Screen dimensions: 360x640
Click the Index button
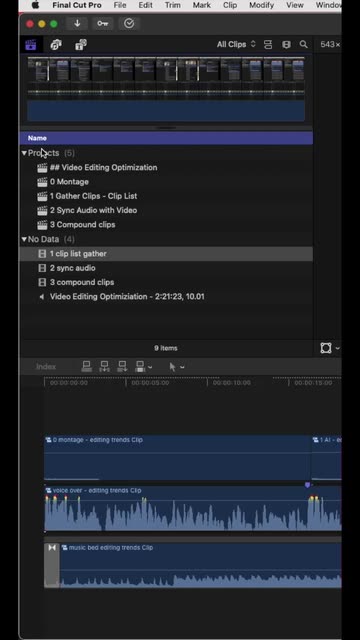coord(46,367)
